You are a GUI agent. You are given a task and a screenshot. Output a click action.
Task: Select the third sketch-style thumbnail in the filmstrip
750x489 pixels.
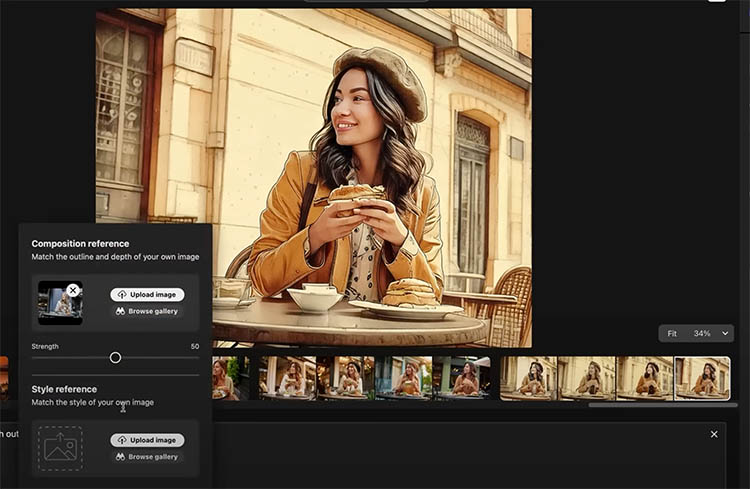coord(644,378)
